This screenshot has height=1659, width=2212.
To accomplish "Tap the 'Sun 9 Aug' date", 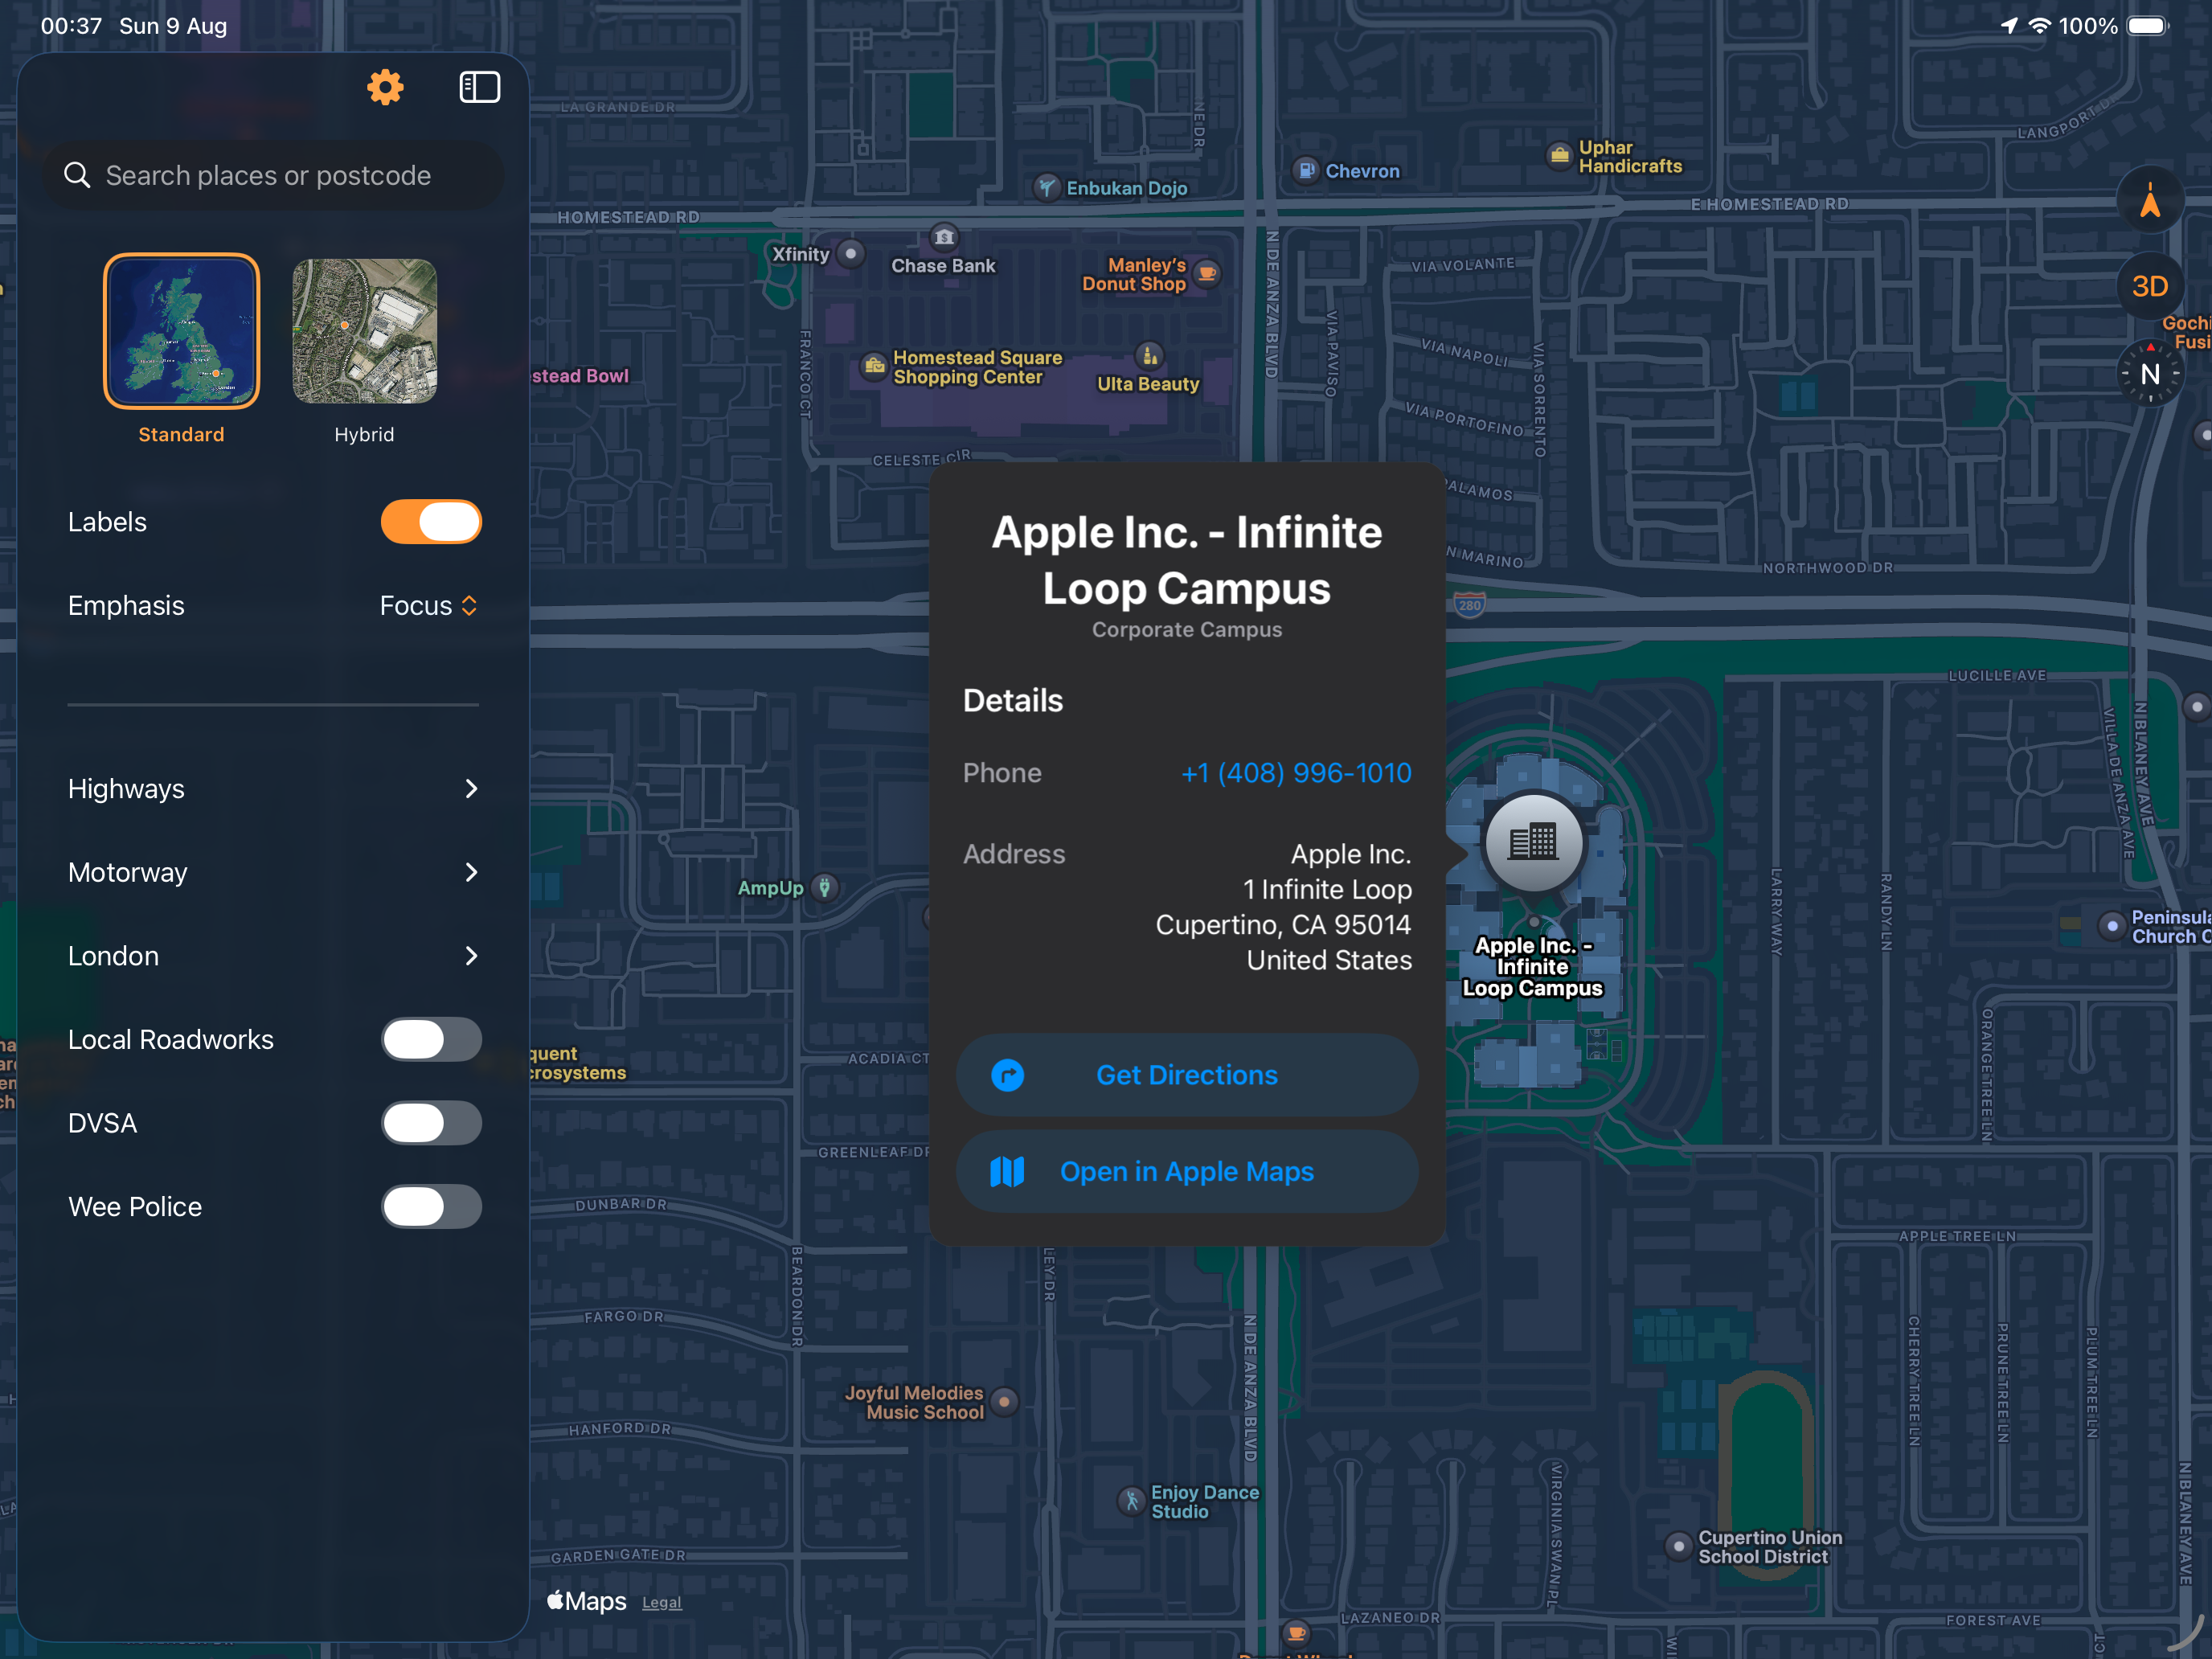I will coord(173,26).
